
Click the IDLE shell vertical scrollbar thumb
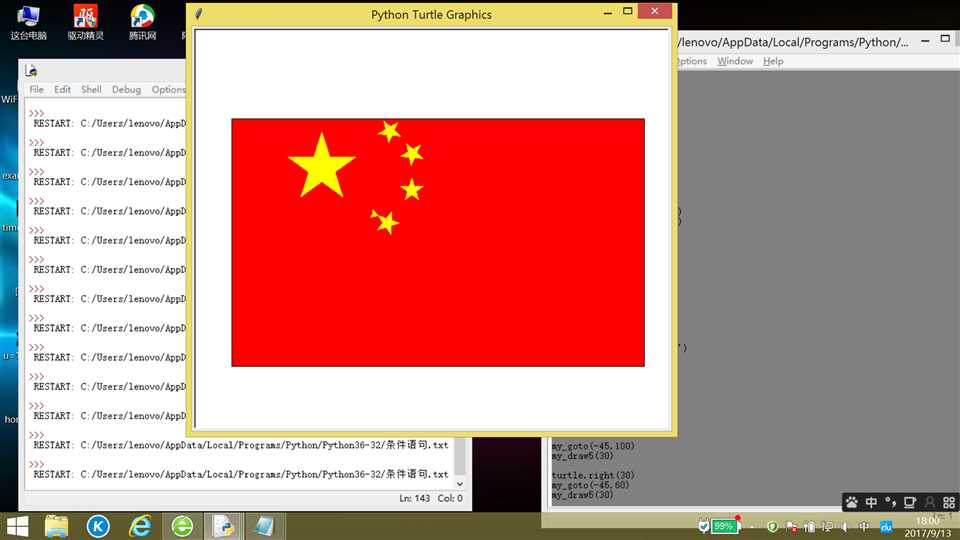pos(460,457)
